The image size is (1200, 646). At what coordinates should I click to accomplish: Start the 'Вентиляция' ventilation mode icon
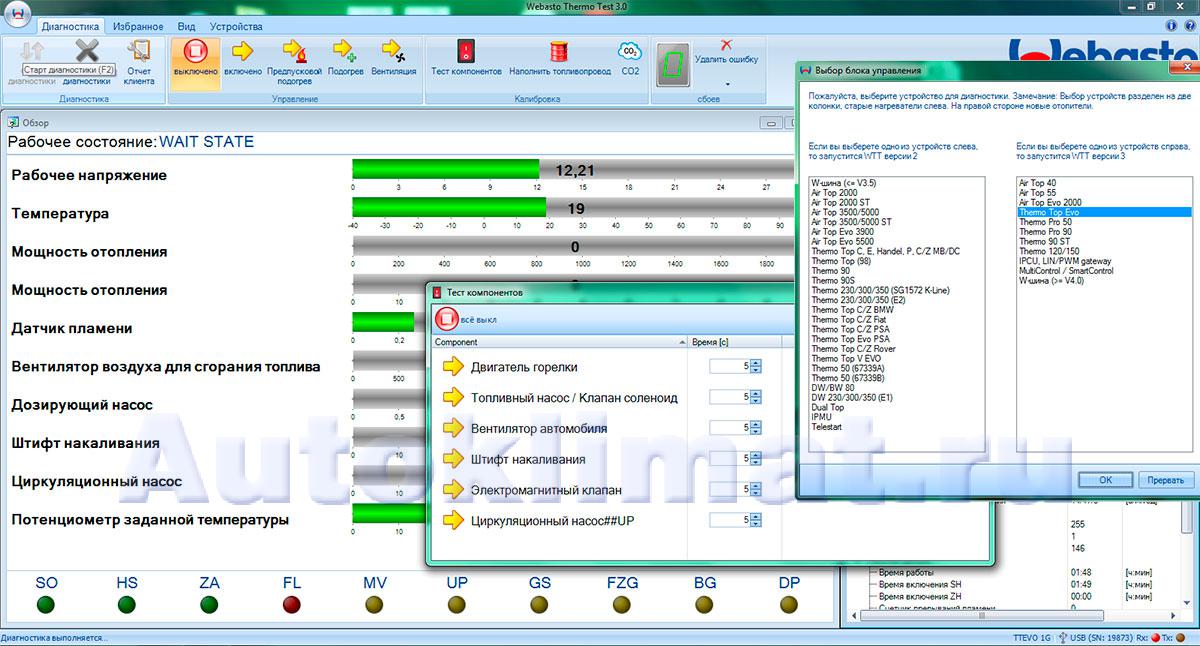pos(393,52)
